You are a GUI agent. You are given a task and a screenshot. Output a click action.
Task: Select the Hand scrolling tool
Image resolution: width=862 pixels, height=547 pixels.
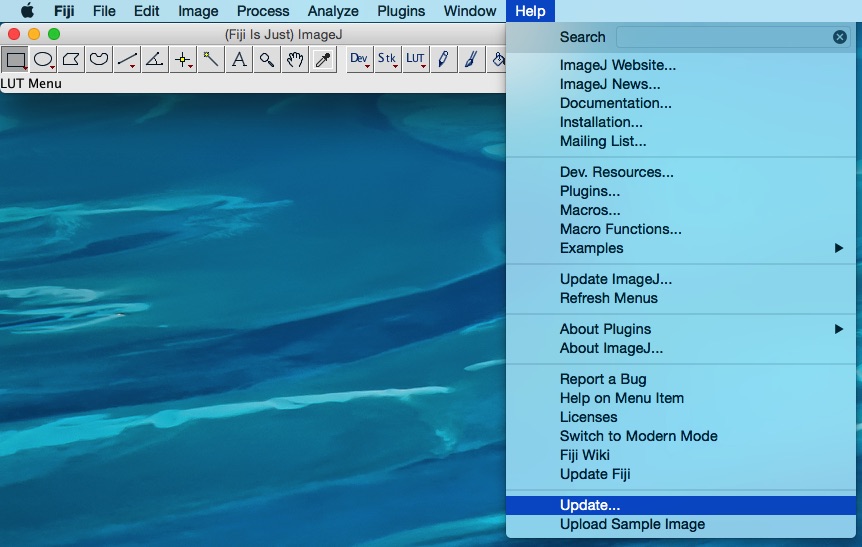pos(295,59)
